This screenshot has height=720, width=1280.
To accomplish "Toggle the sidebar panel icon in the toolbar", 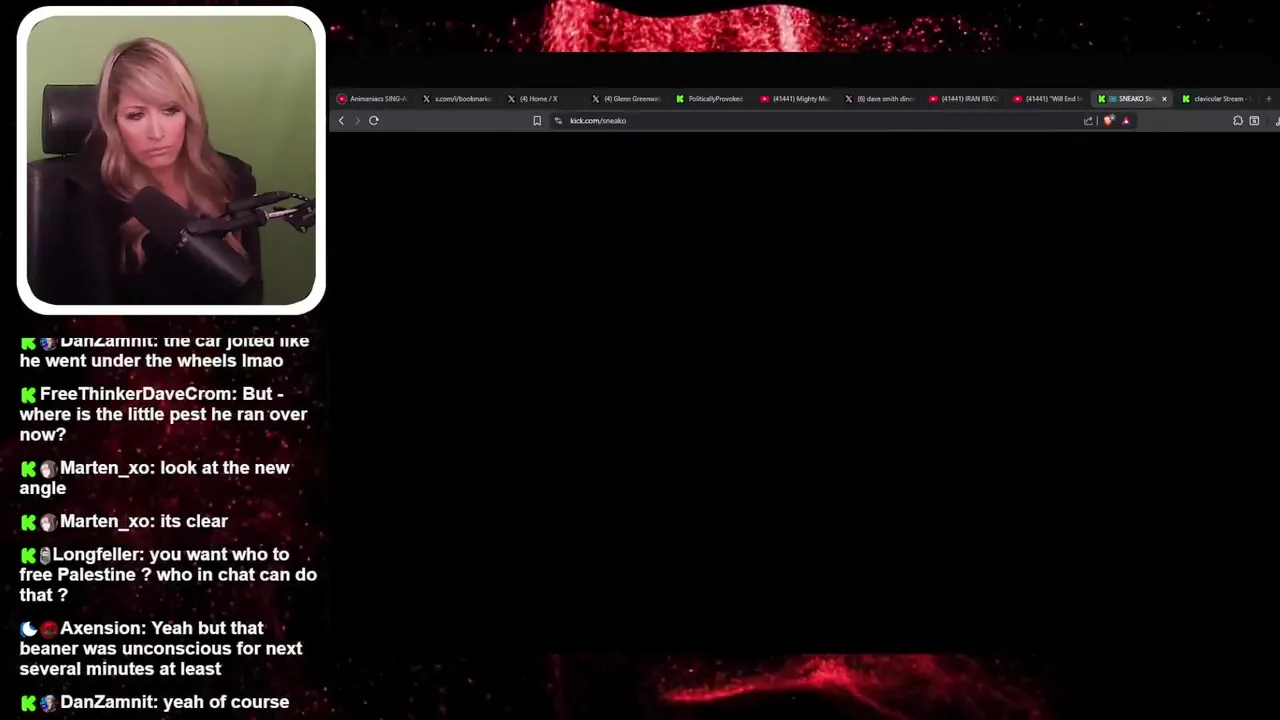I will click(x=1254, y=121).
